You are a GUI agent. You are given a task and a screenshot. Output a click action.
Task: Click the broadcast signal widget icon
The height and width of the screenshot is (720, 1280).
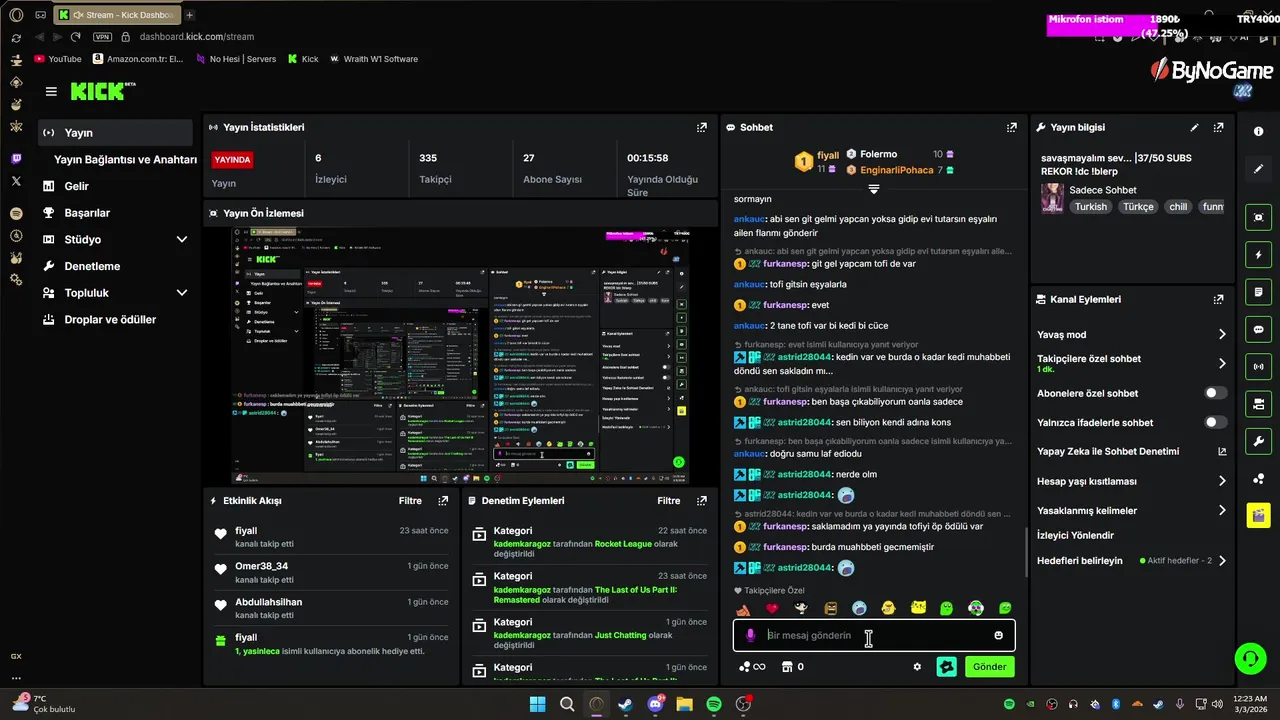click(x=1258, y=367)
